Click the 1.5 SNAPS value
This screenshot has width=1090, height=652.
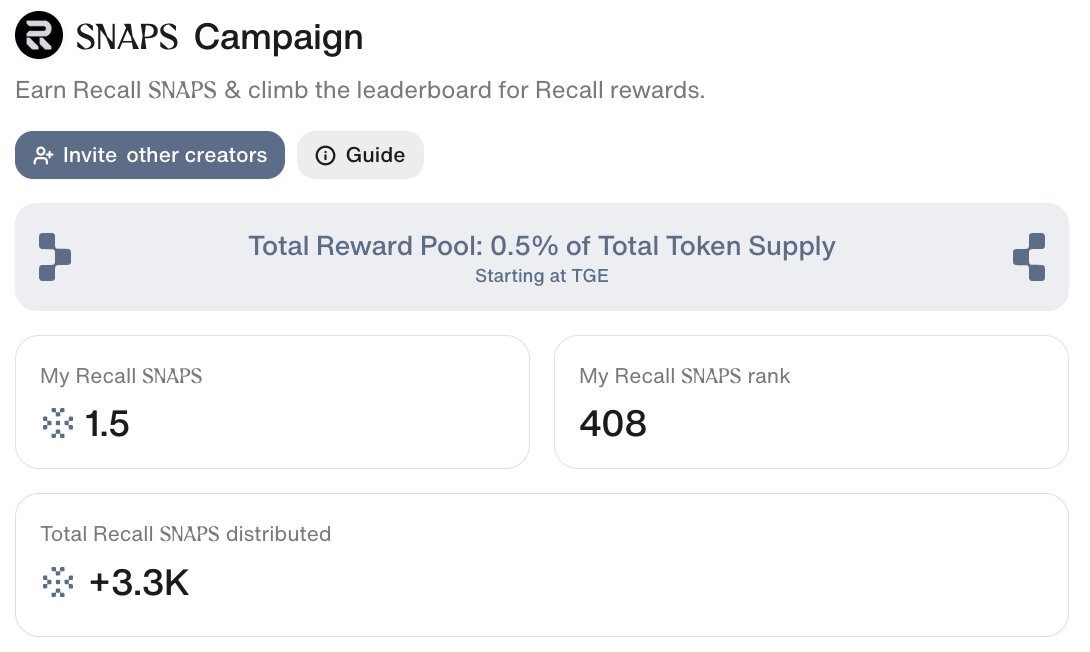(x=106, y=423)
